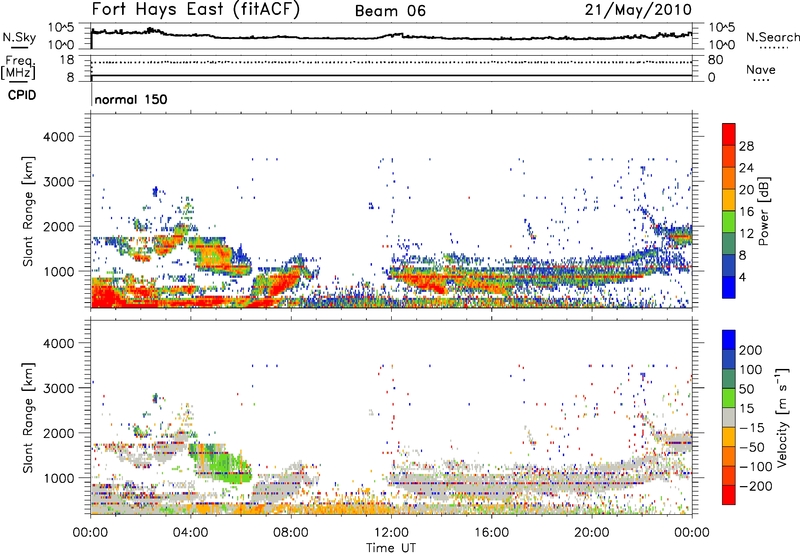Pick the light green 12–16 dB power swatch
This screenshot has height=554, width=800.
point(729,222)
